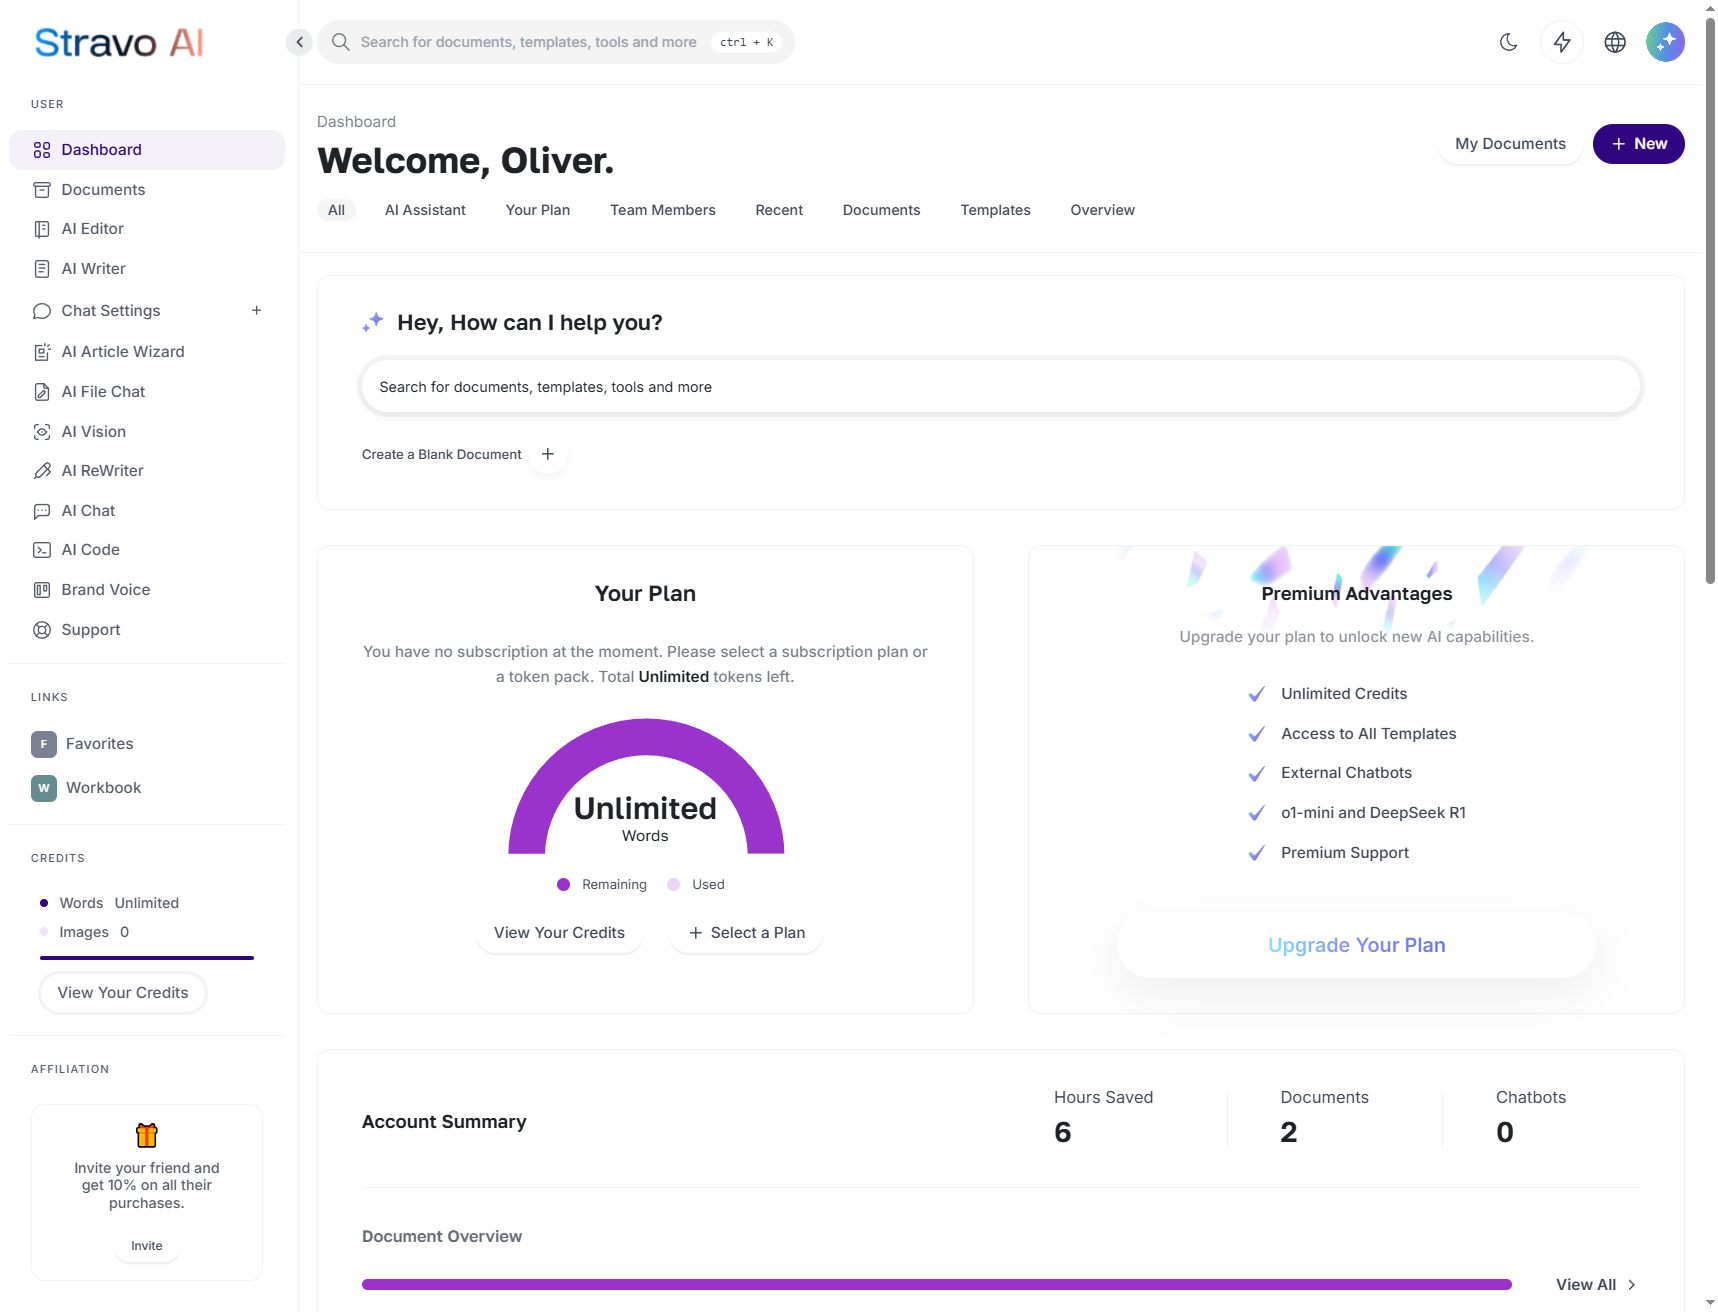
Task: Expand Chat Settings with the plus icon
Action: tap(257, 311)
